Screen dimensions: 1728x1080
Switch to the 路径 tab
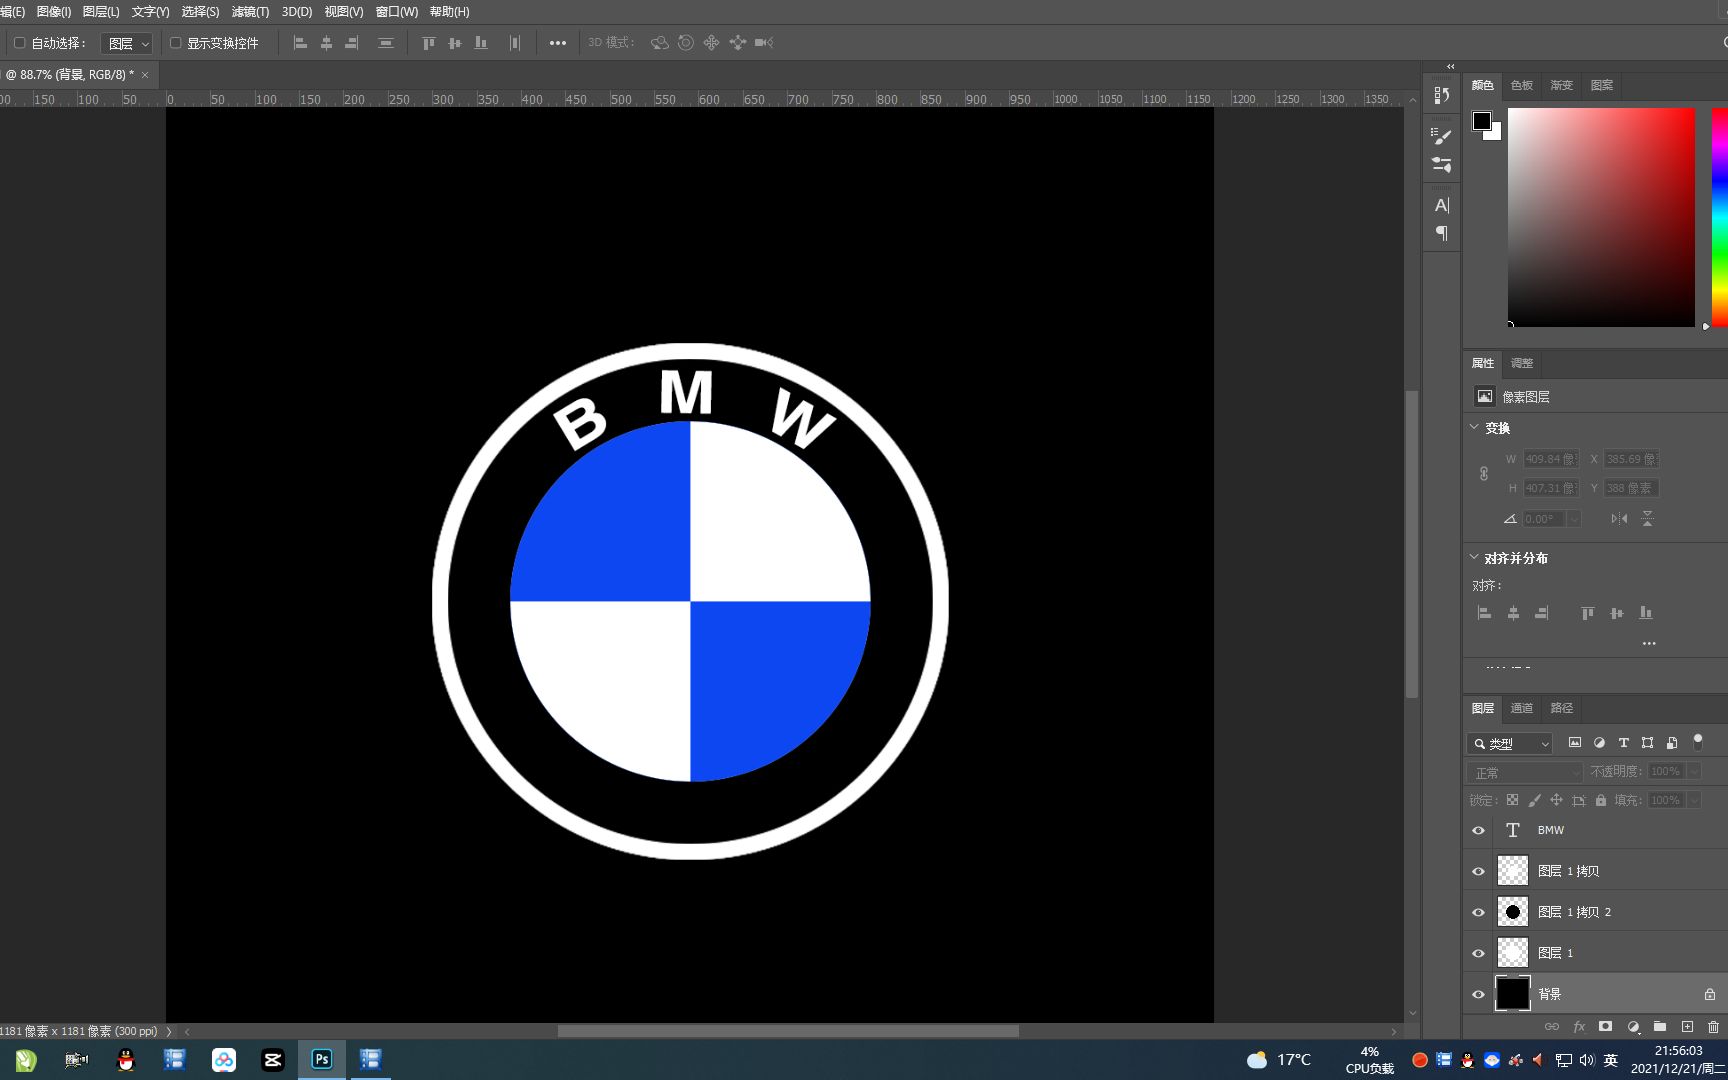[1562, 708]
